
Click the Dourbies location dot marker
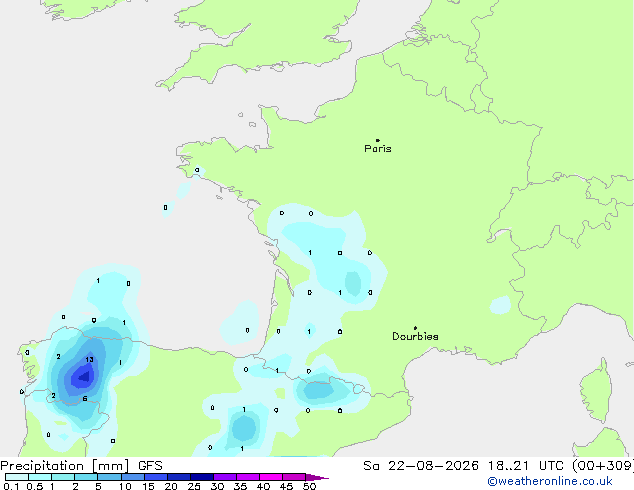tap(415, 328)
